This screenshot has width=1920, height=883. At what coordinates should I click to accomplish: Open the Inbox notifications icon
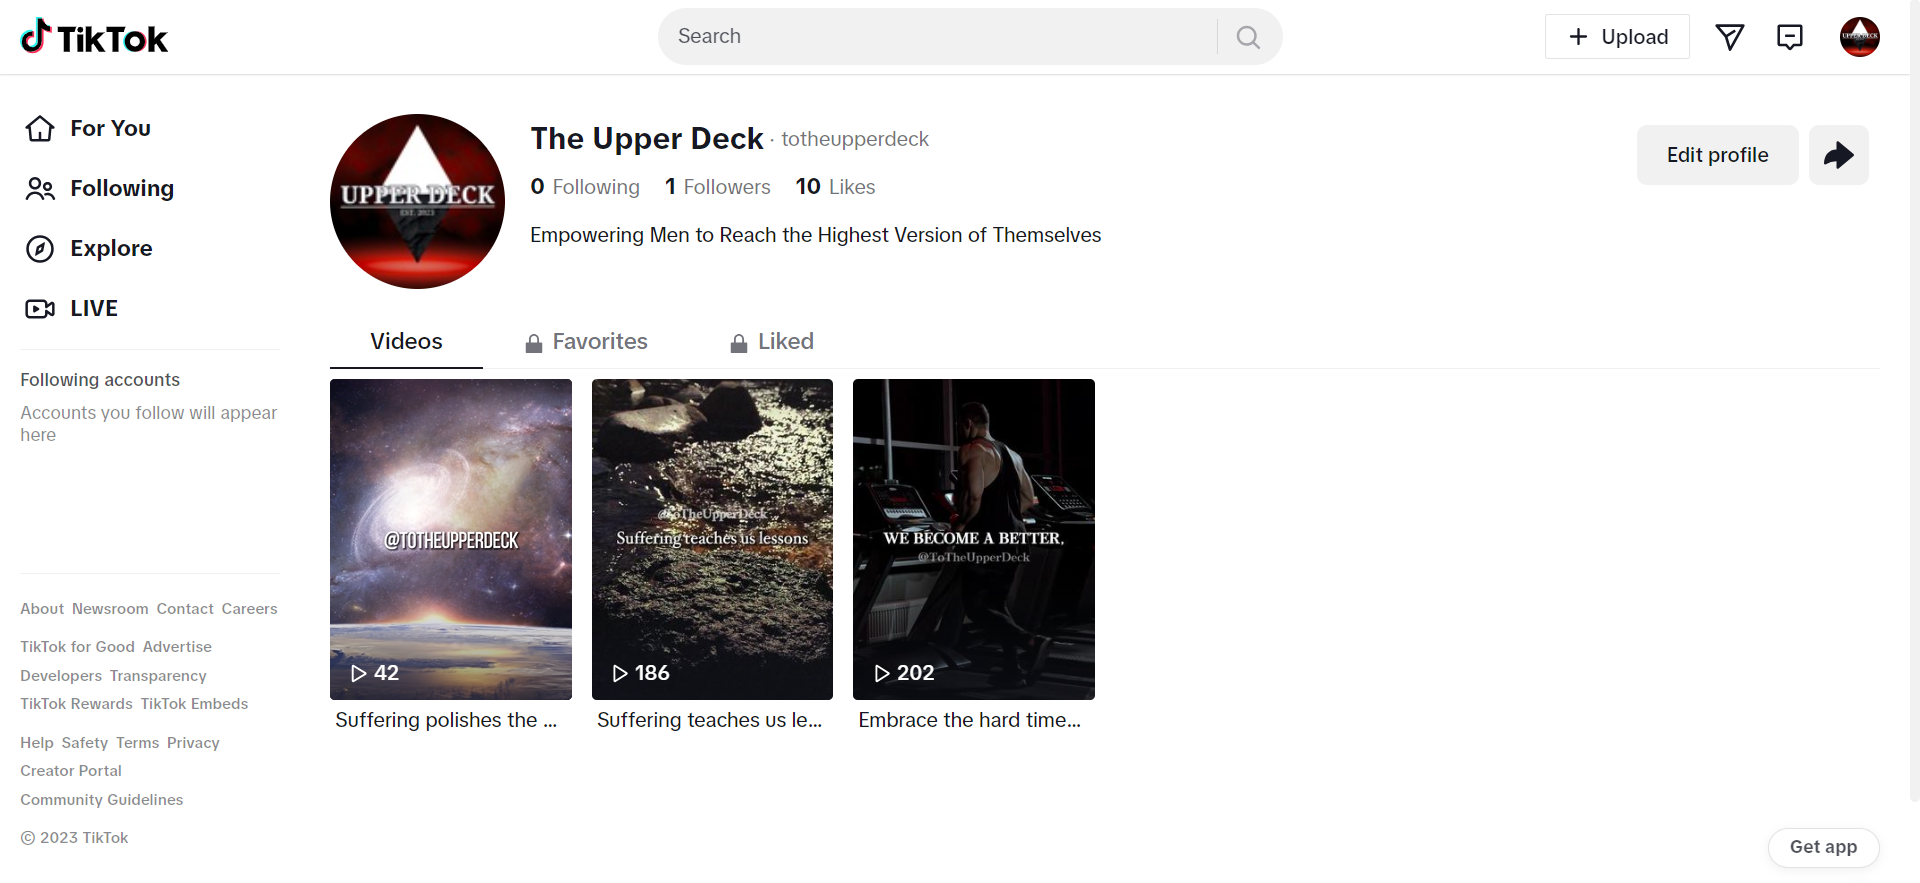[1790, 37]
